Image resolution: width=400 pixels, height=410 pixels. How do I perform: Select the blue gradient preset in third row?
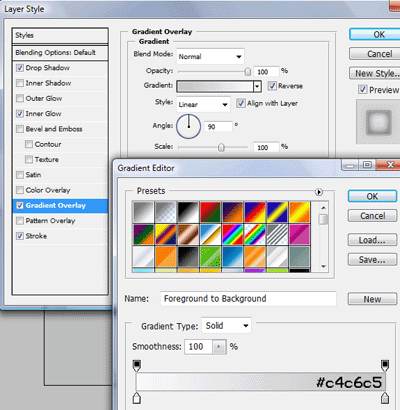[233, 257]
